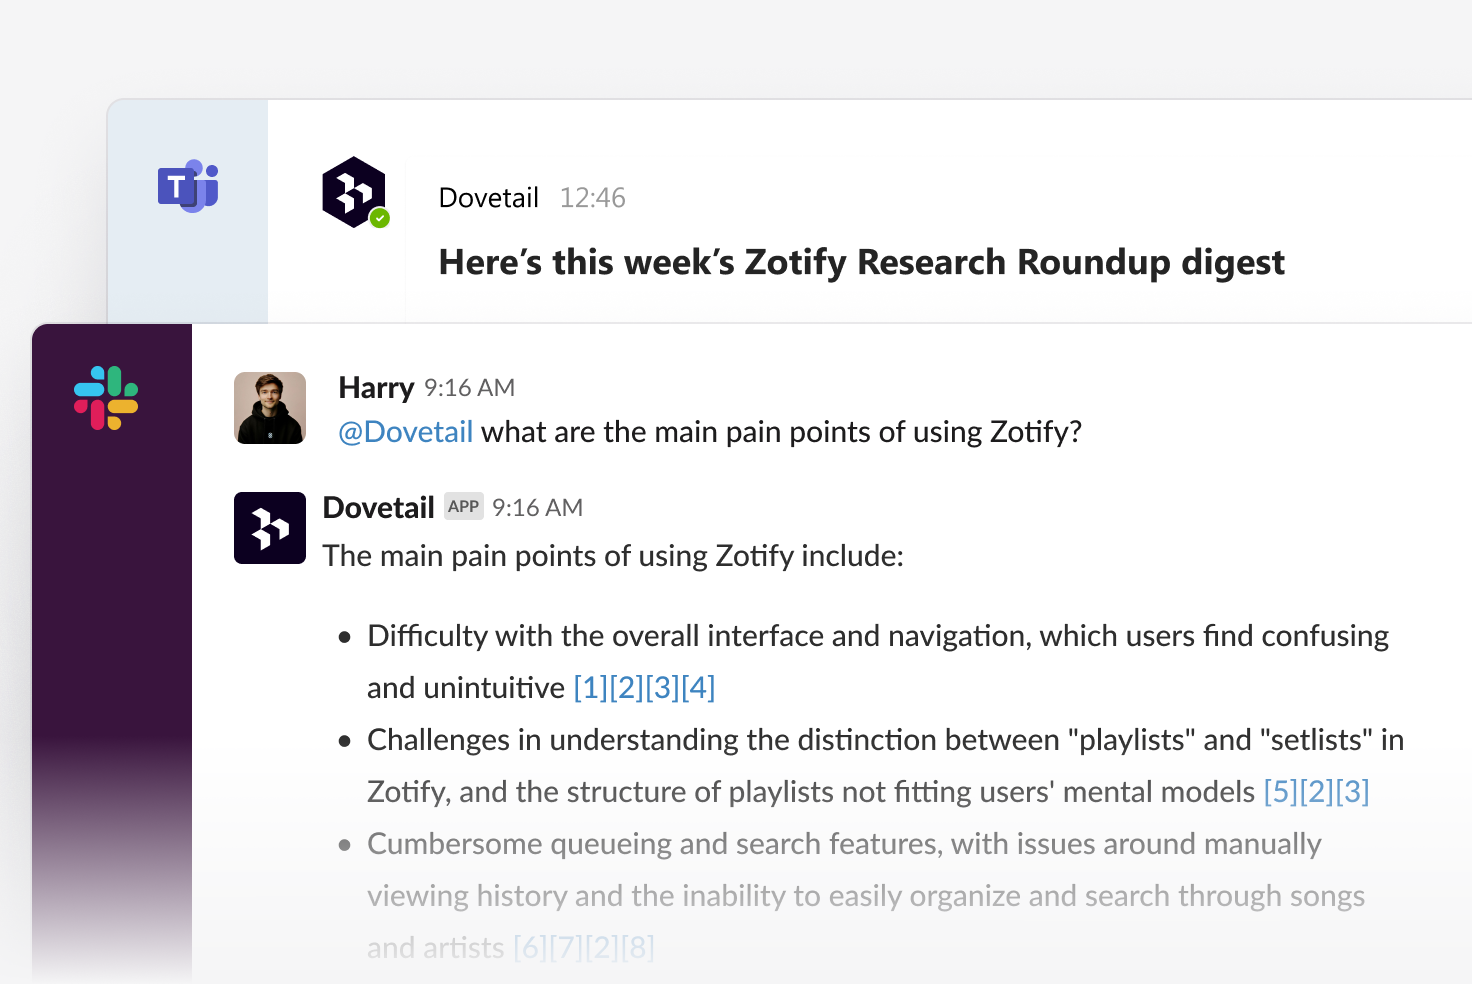Click the green checkmark status badge
This screenshot has height=984, width=1472.
tap(380, 218)
